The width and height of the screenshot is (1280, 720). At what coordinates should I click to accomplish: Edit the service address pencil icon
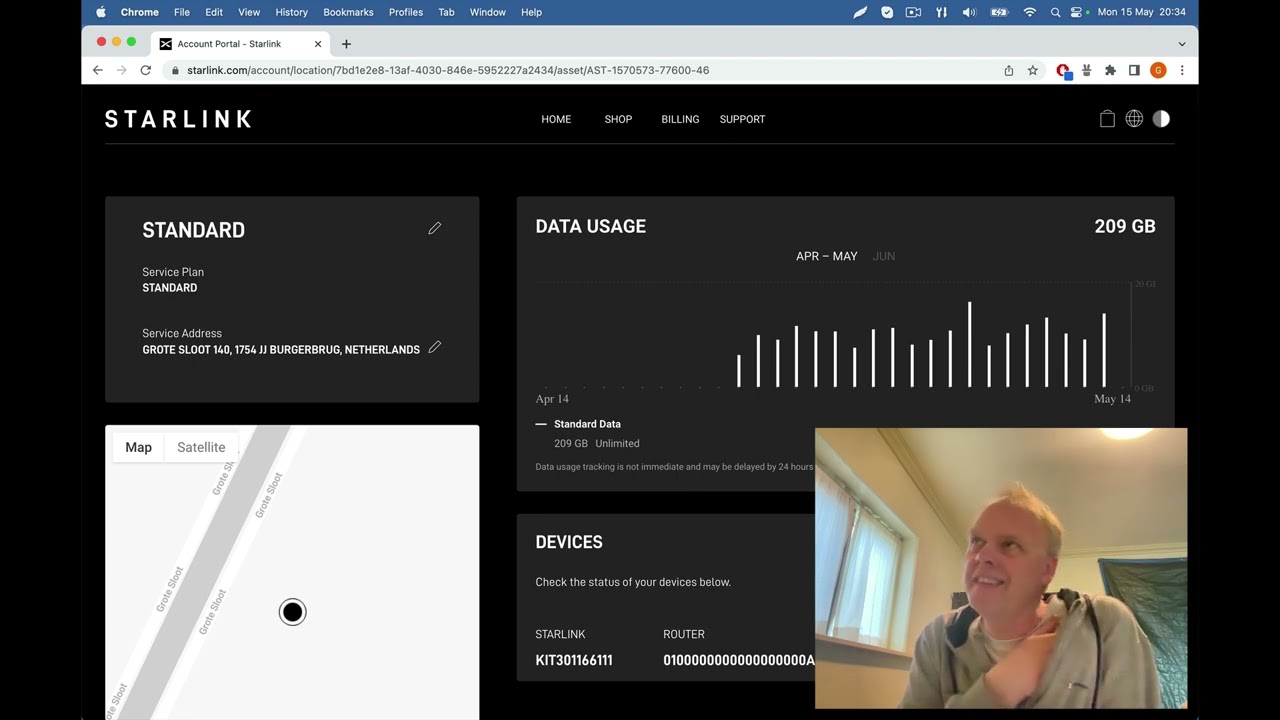tap(434, 347)
